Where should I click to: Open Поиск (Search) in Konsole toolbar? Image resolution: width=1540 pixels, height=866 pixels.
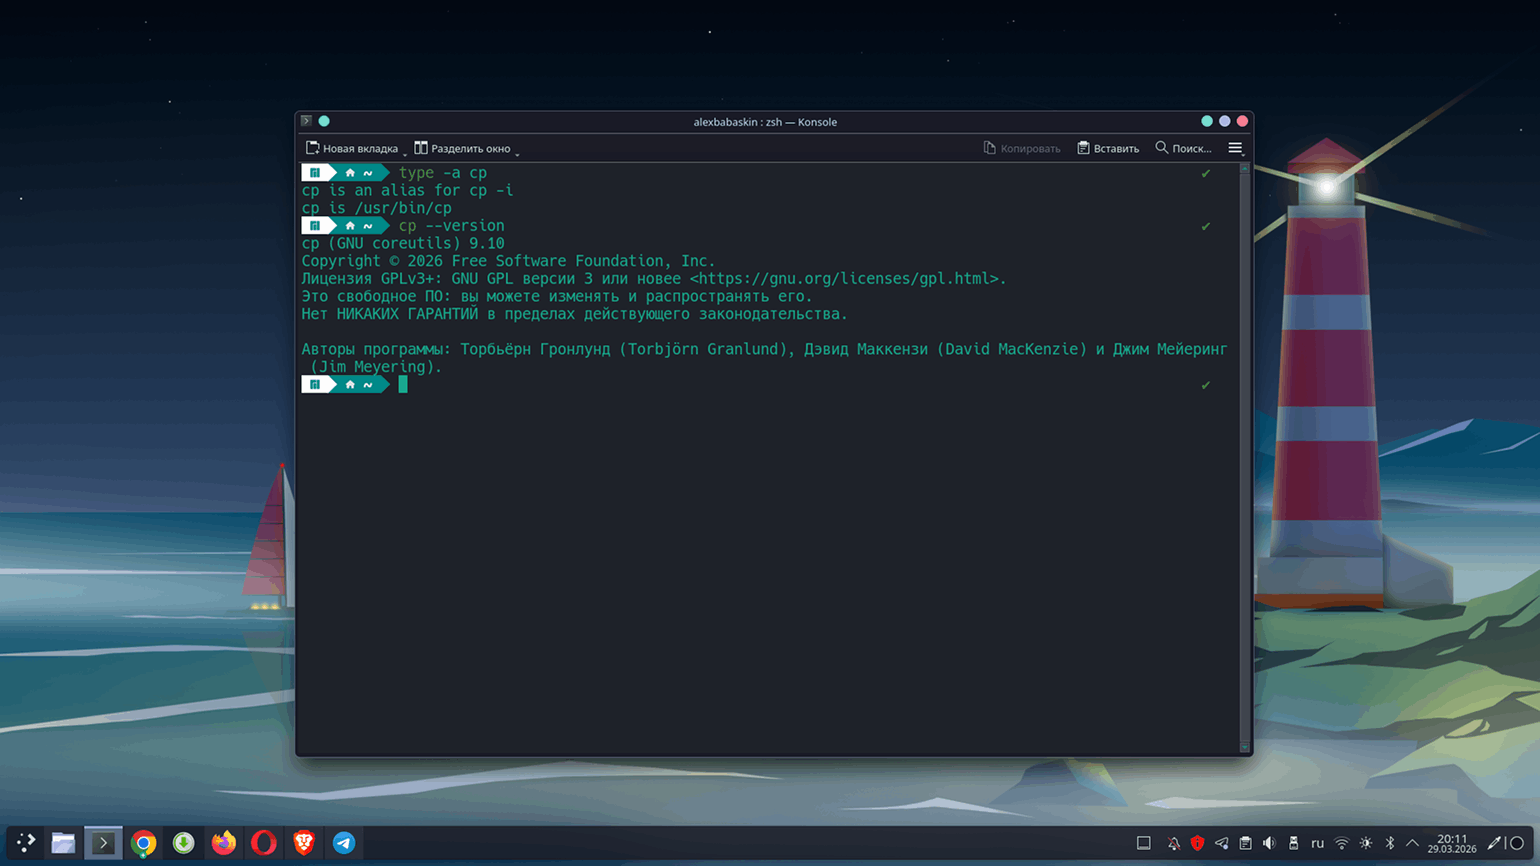click(x=1183, y=148)
